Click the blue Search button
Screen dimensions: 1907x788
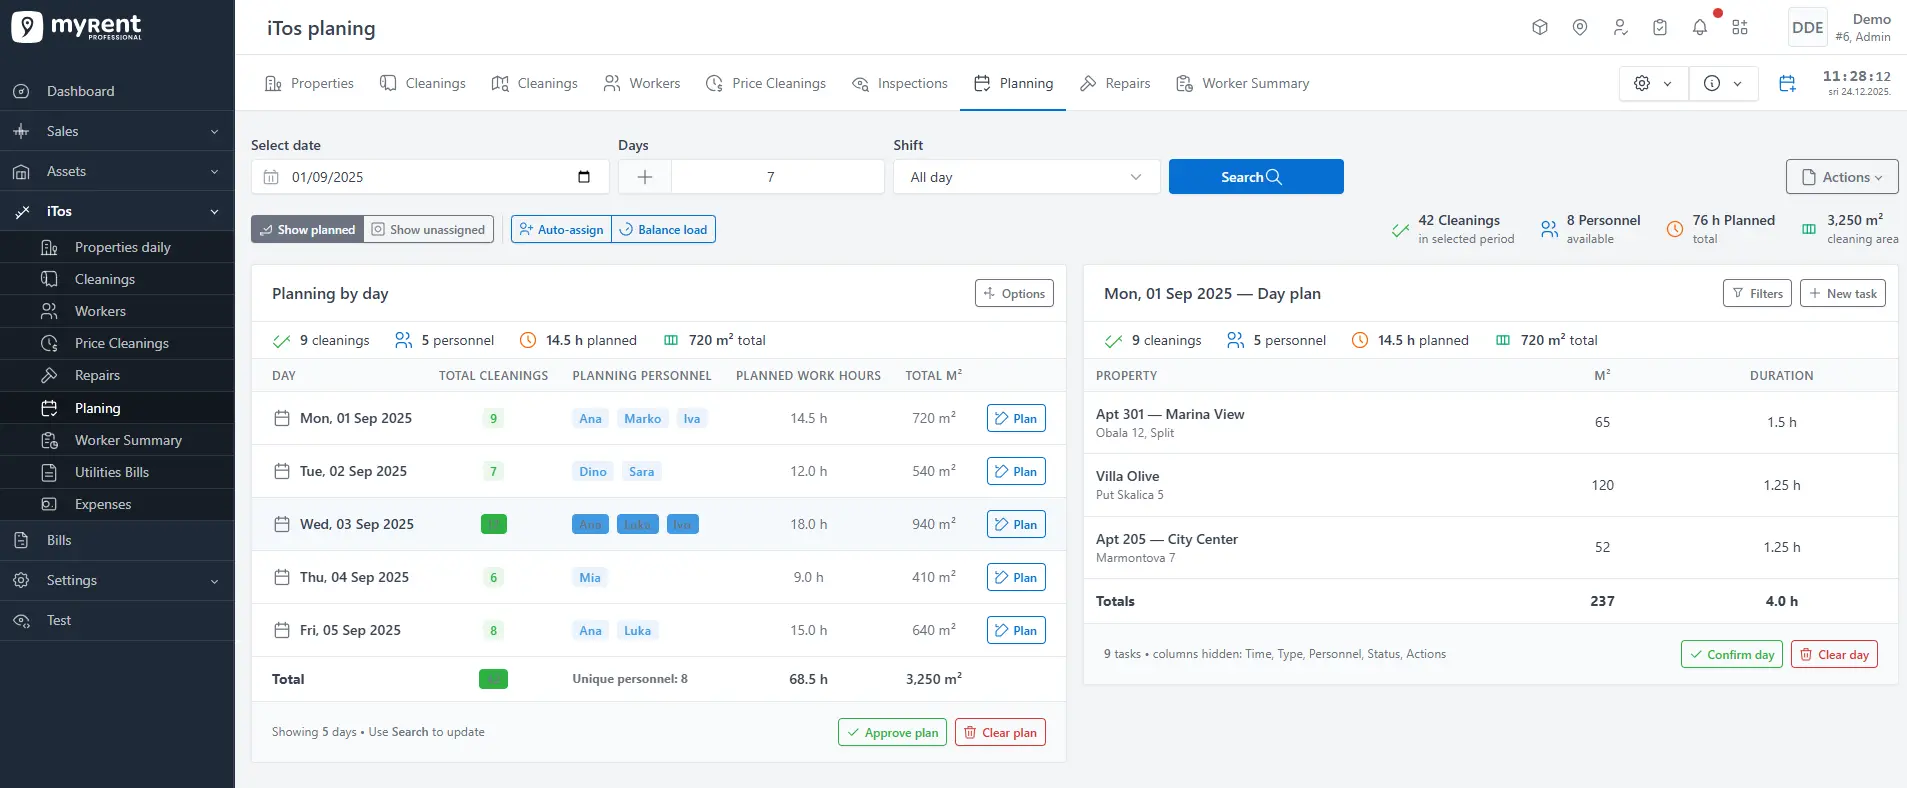(x=1255, y=177)
